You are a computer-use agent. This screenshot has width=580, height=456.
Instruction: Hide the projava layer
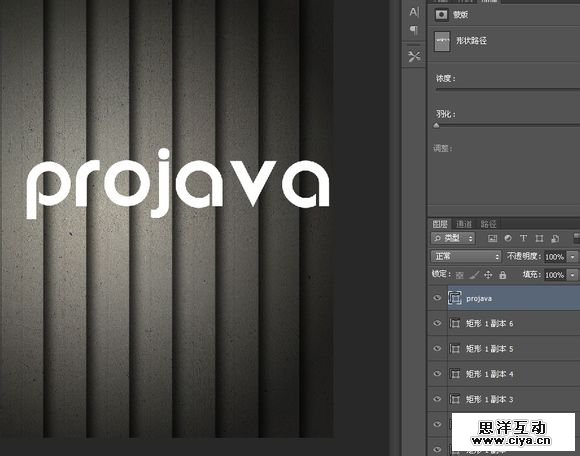(x=437, y=298)
